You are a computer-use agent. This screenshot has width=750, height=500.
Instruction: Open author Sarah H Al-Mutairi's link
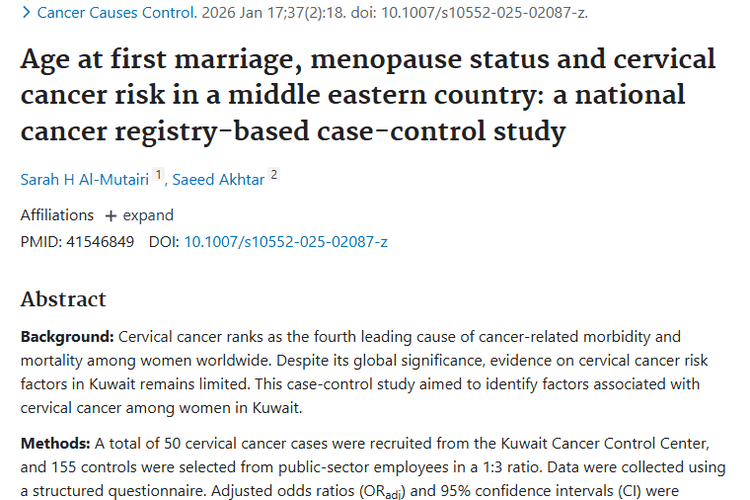pos(85,179)
